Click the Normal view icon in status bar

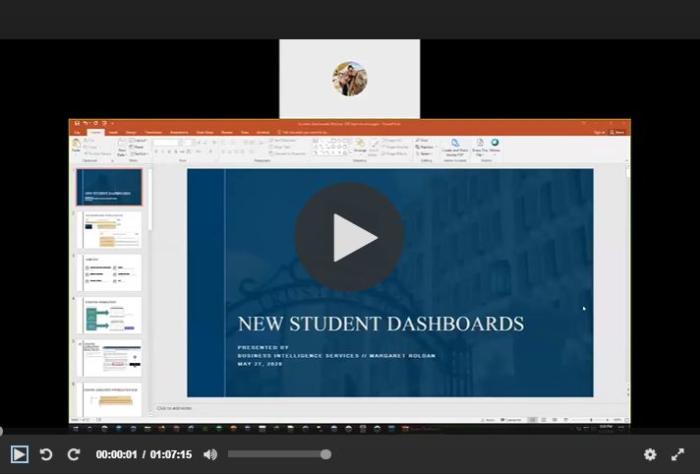pyautogui.click(x=532, y=420)
